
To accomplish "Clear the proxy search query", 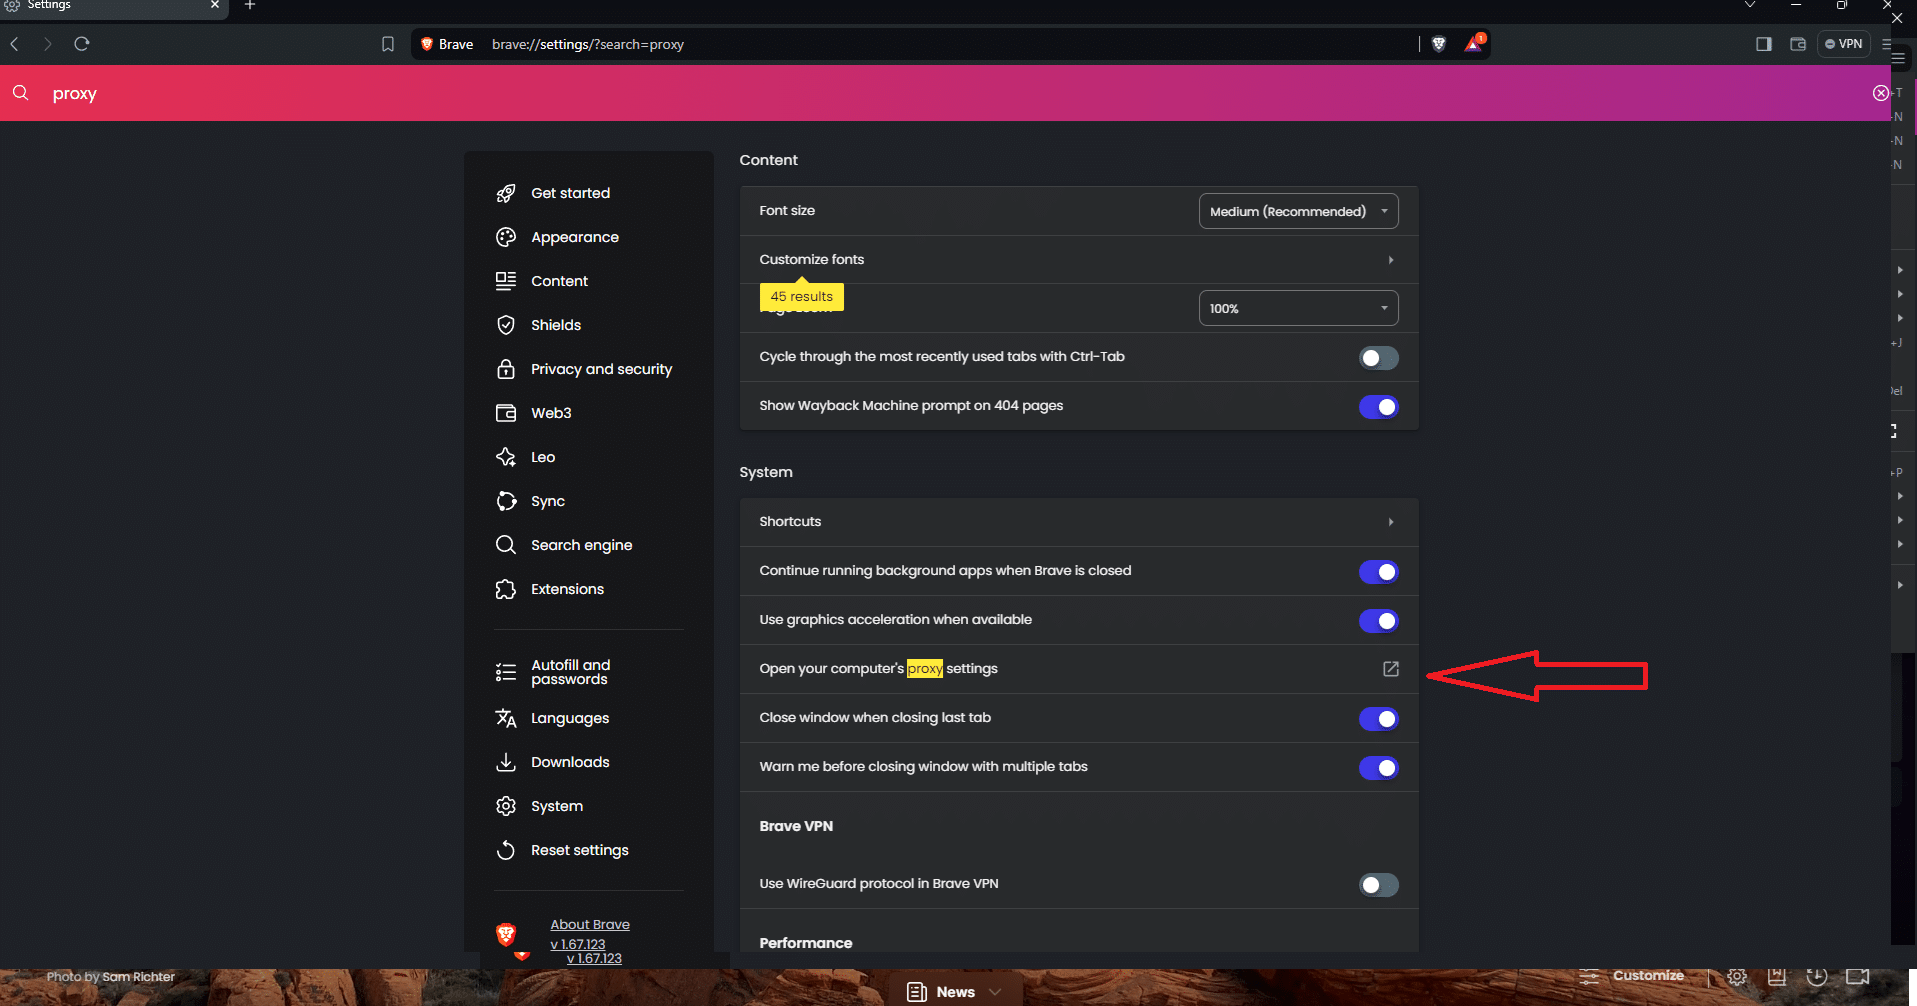I will coord(1881,92).
